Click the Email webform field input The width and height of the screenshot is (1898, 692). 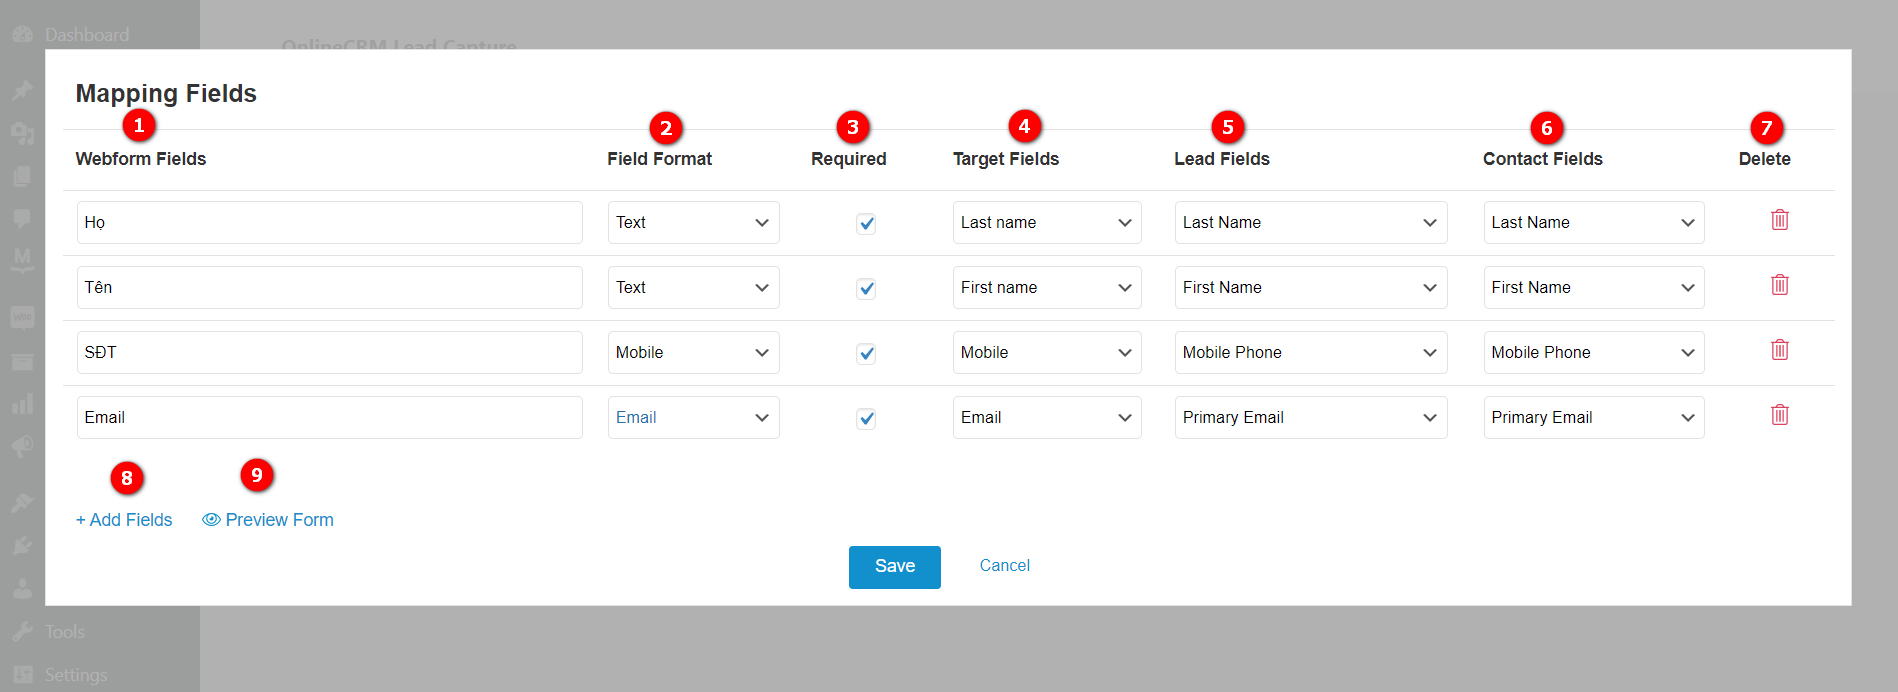click(329, 417)
